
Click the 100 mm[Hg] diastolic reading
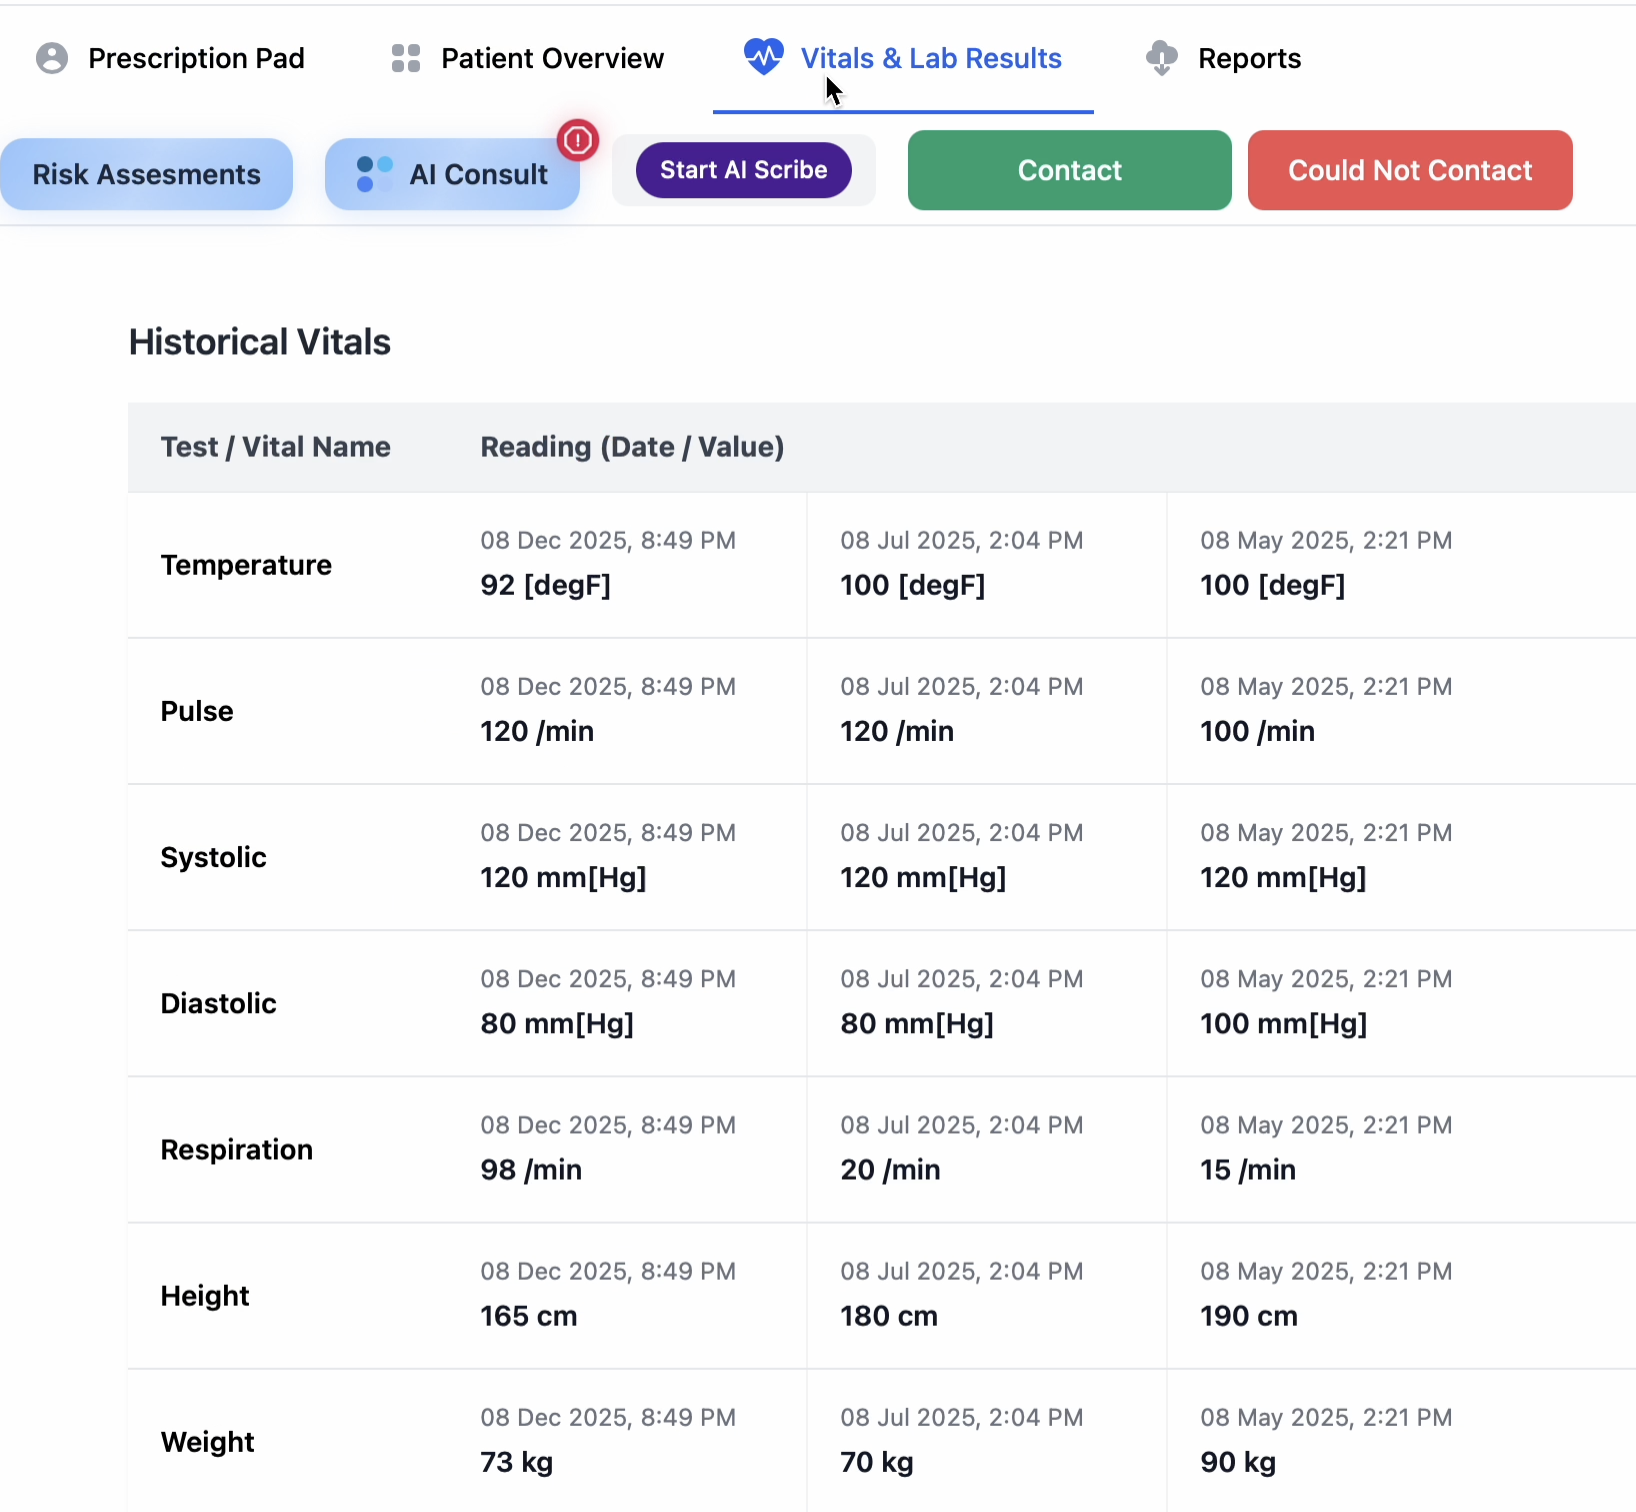[1284, 1023]
